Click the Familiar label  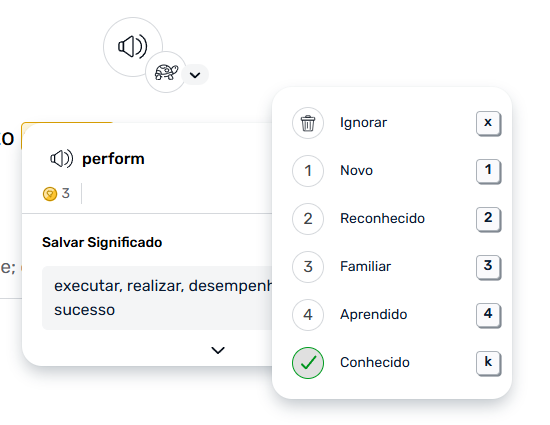tap(365, 267)
